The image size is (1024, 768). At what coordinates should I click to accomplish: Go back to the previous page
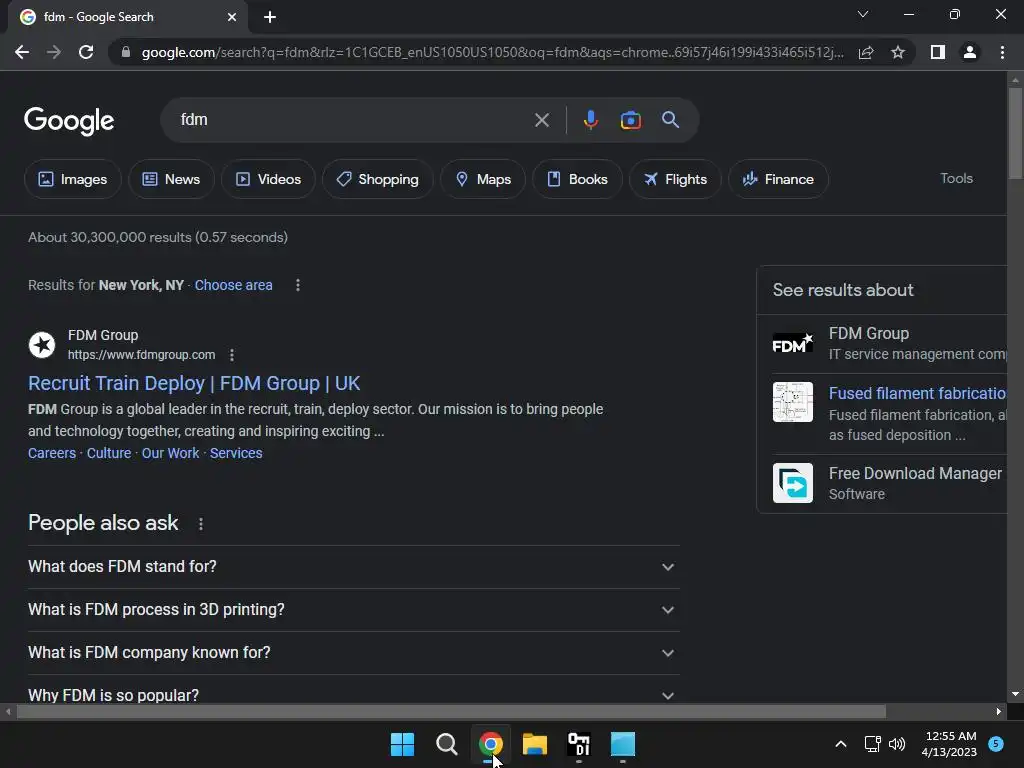(x=22, y=52)
